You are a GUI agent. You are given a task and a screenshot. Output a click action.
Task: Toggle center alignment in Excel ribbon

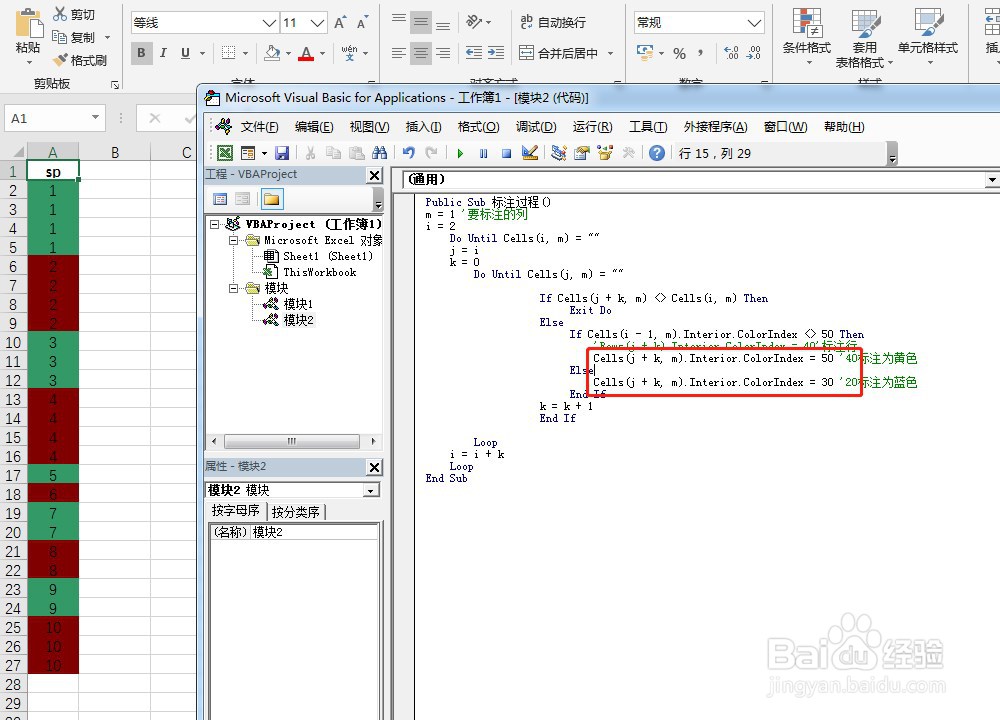(420, 53)
